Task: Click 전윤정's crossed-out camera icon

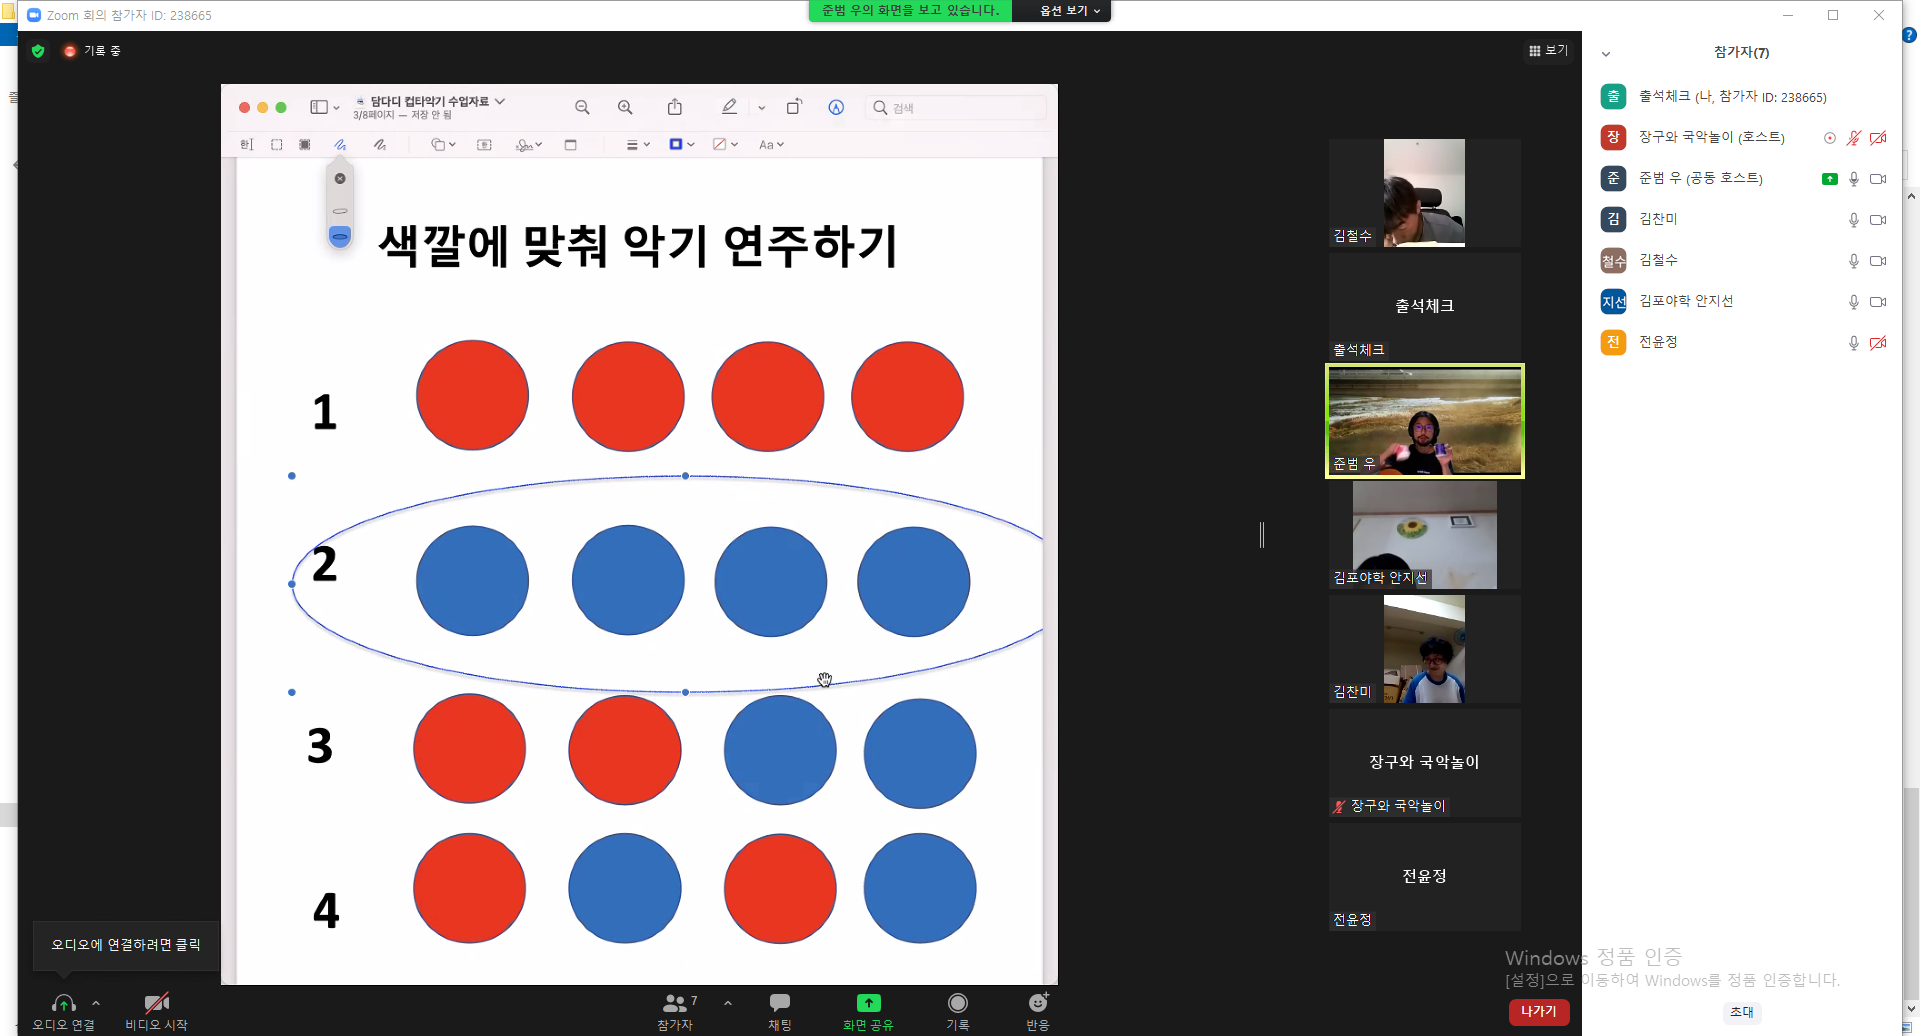Action: tap(1878, 343)
